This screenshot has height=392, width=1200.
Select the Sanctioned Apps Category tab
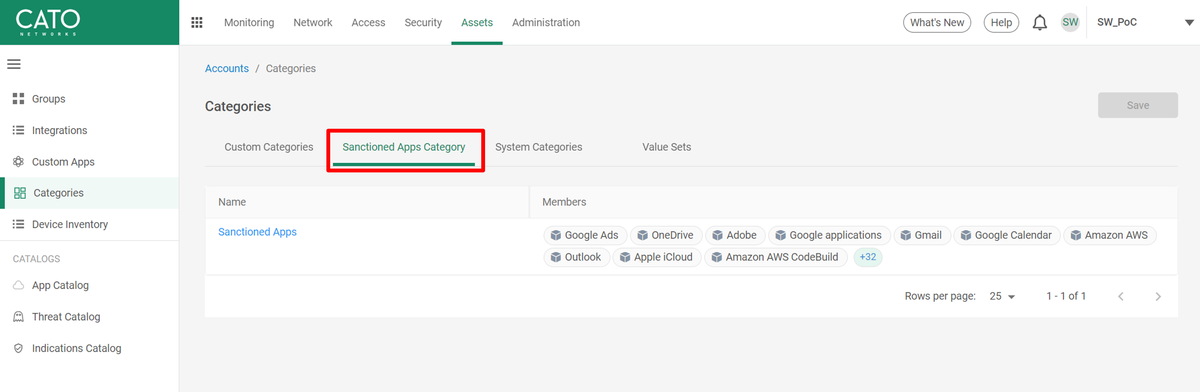404,147
